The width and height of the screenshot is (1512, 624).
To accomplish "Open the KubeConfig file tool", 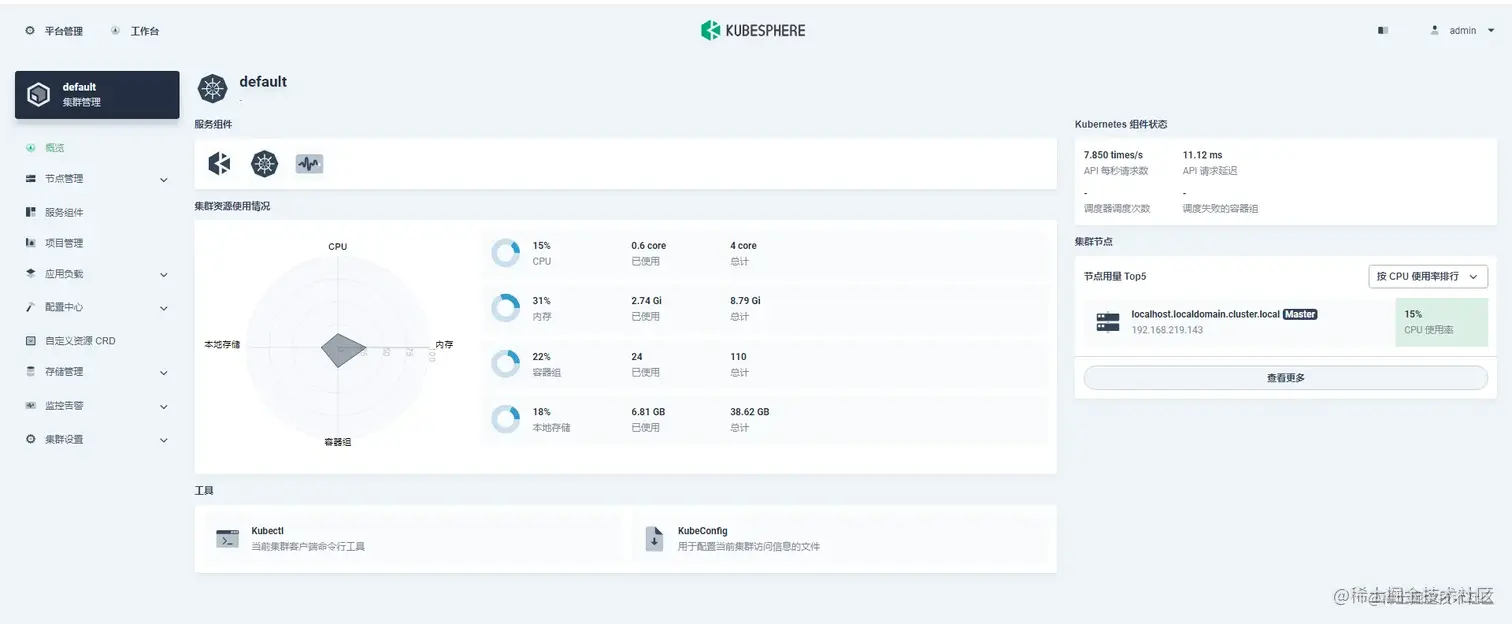I will 840,538.
